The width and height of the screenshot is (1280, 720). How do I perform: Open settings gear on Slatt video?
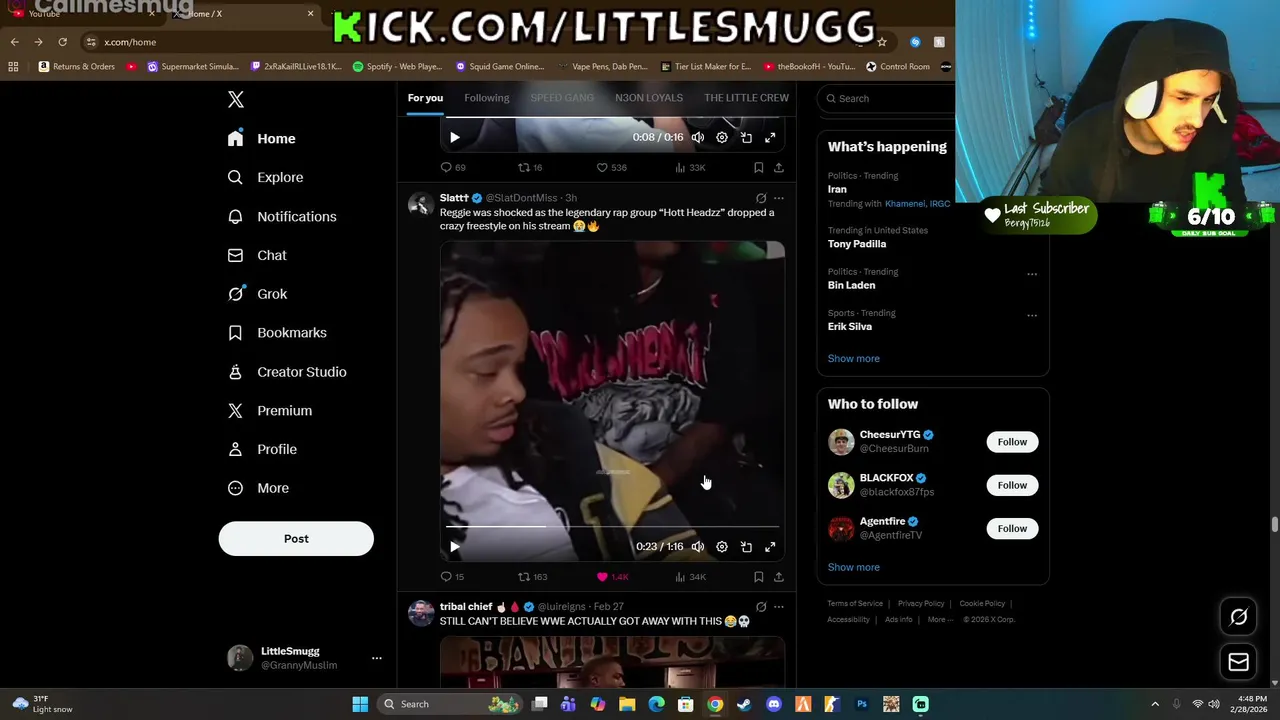point(722,547)
